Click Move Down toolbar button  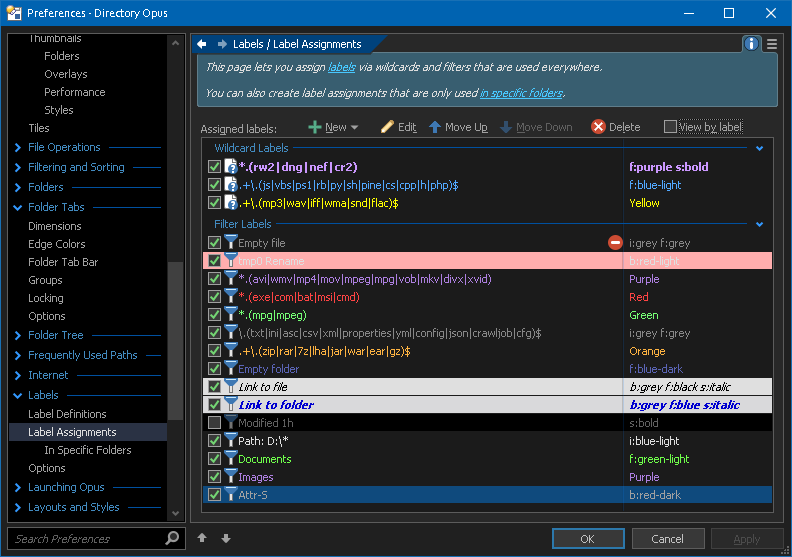pyautogui.click(x=536, y=127)
